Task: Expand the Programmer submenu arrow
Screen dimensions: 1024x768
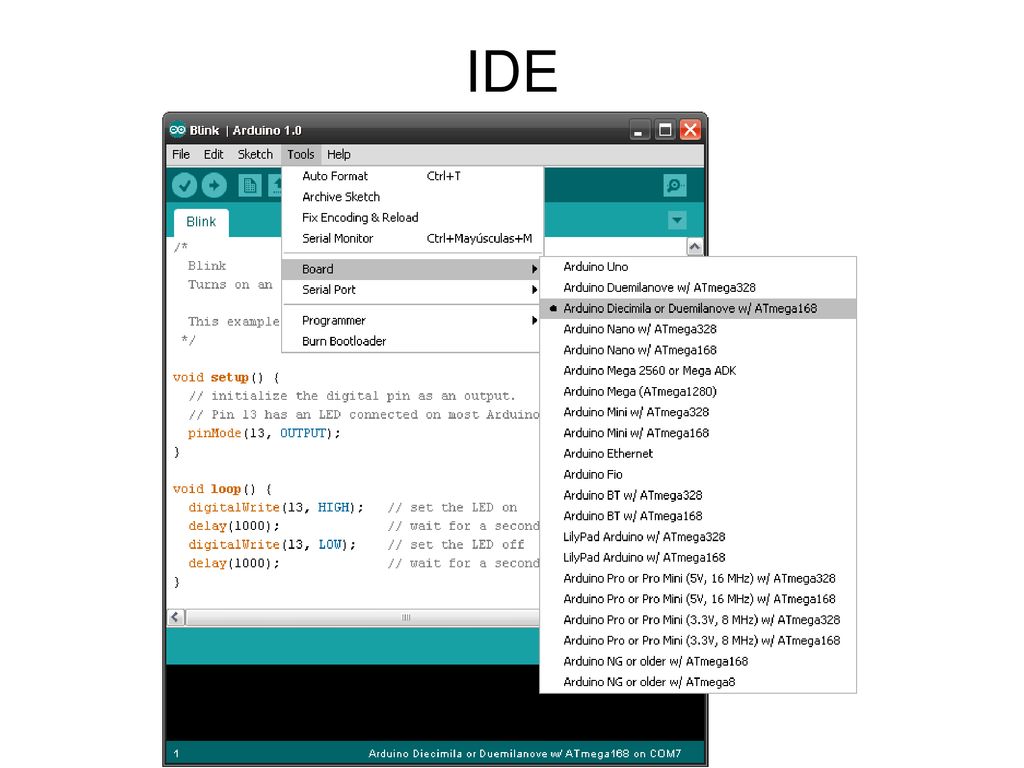Action: (534, 321)
